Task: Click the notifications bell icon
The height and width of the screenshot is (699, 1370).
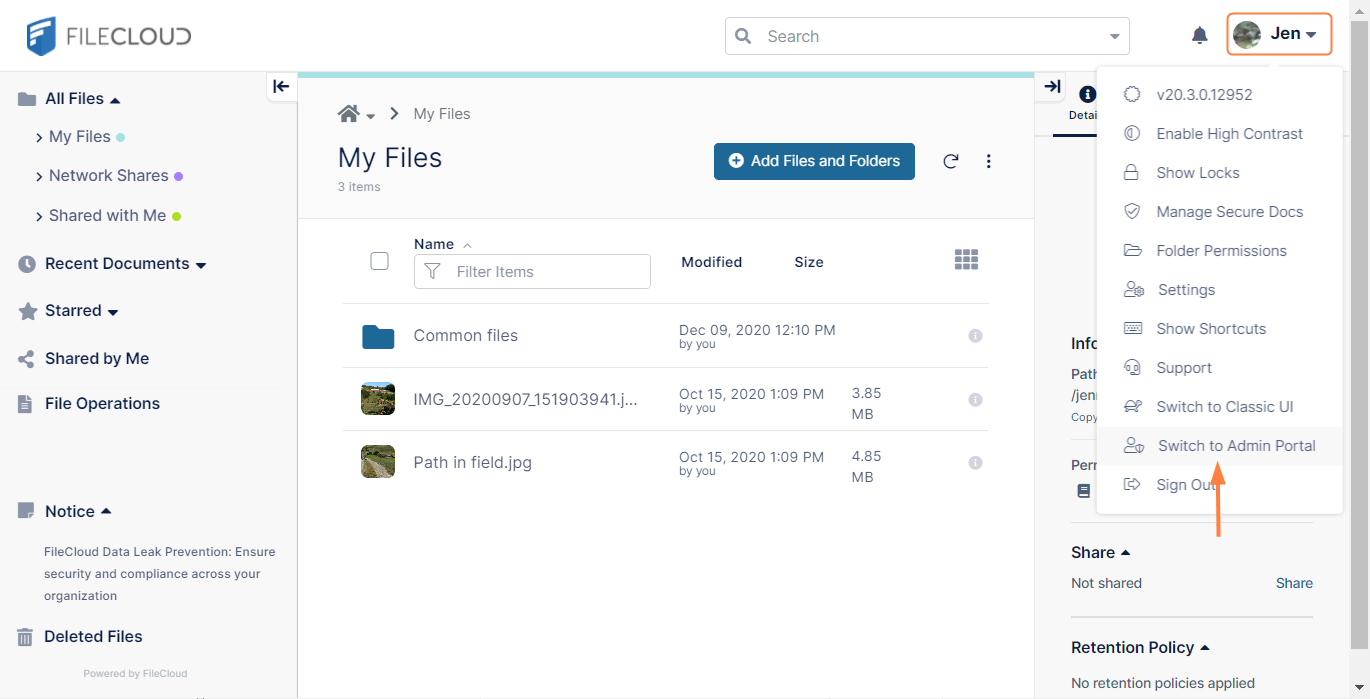Action: (x=1200, y=36)
